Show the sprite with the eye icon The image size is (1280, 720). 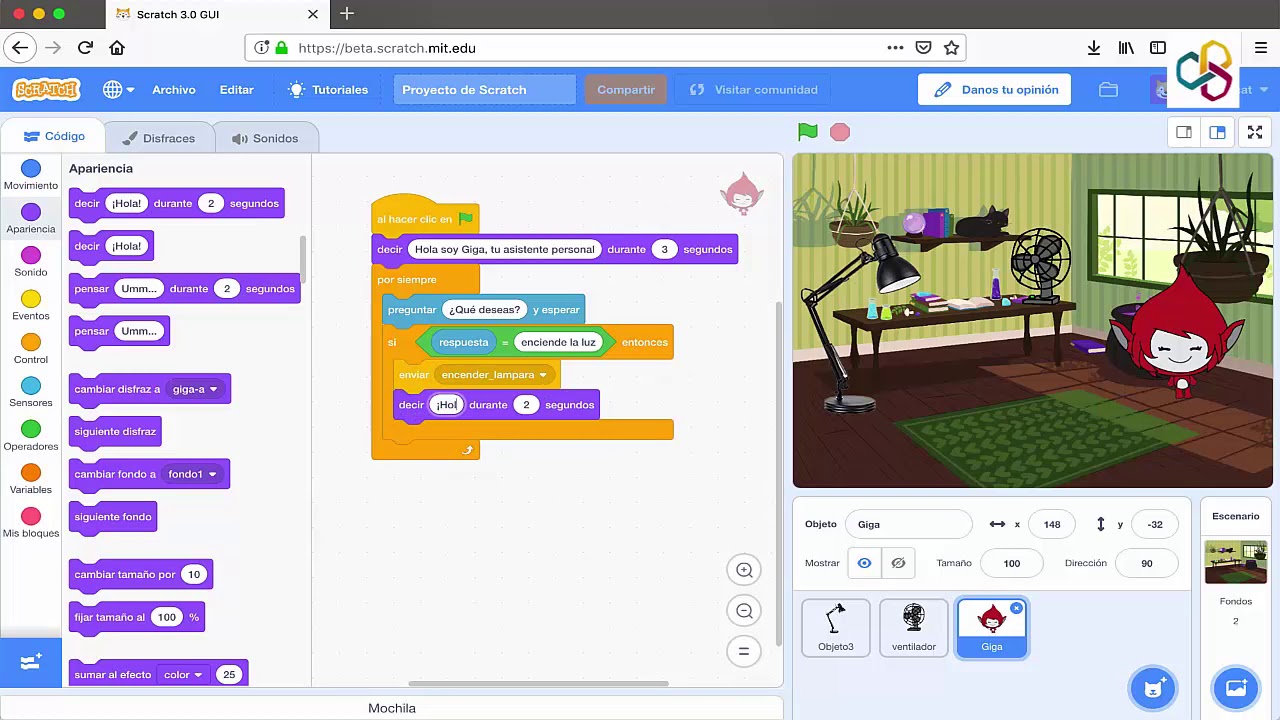click(864, 563)
